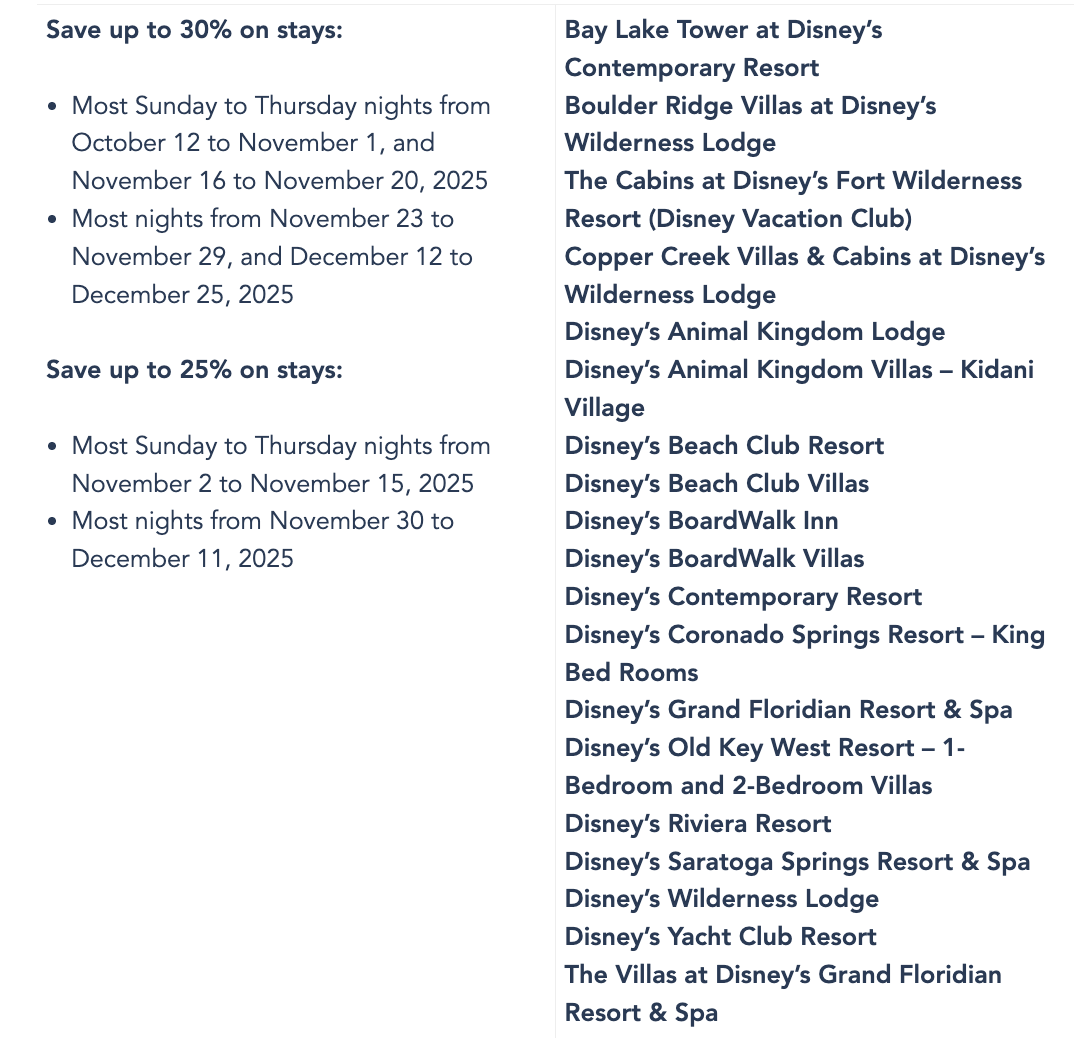
Task: Click the standalone Disney's Wilderness Lodge link
Action: point(721,899)
